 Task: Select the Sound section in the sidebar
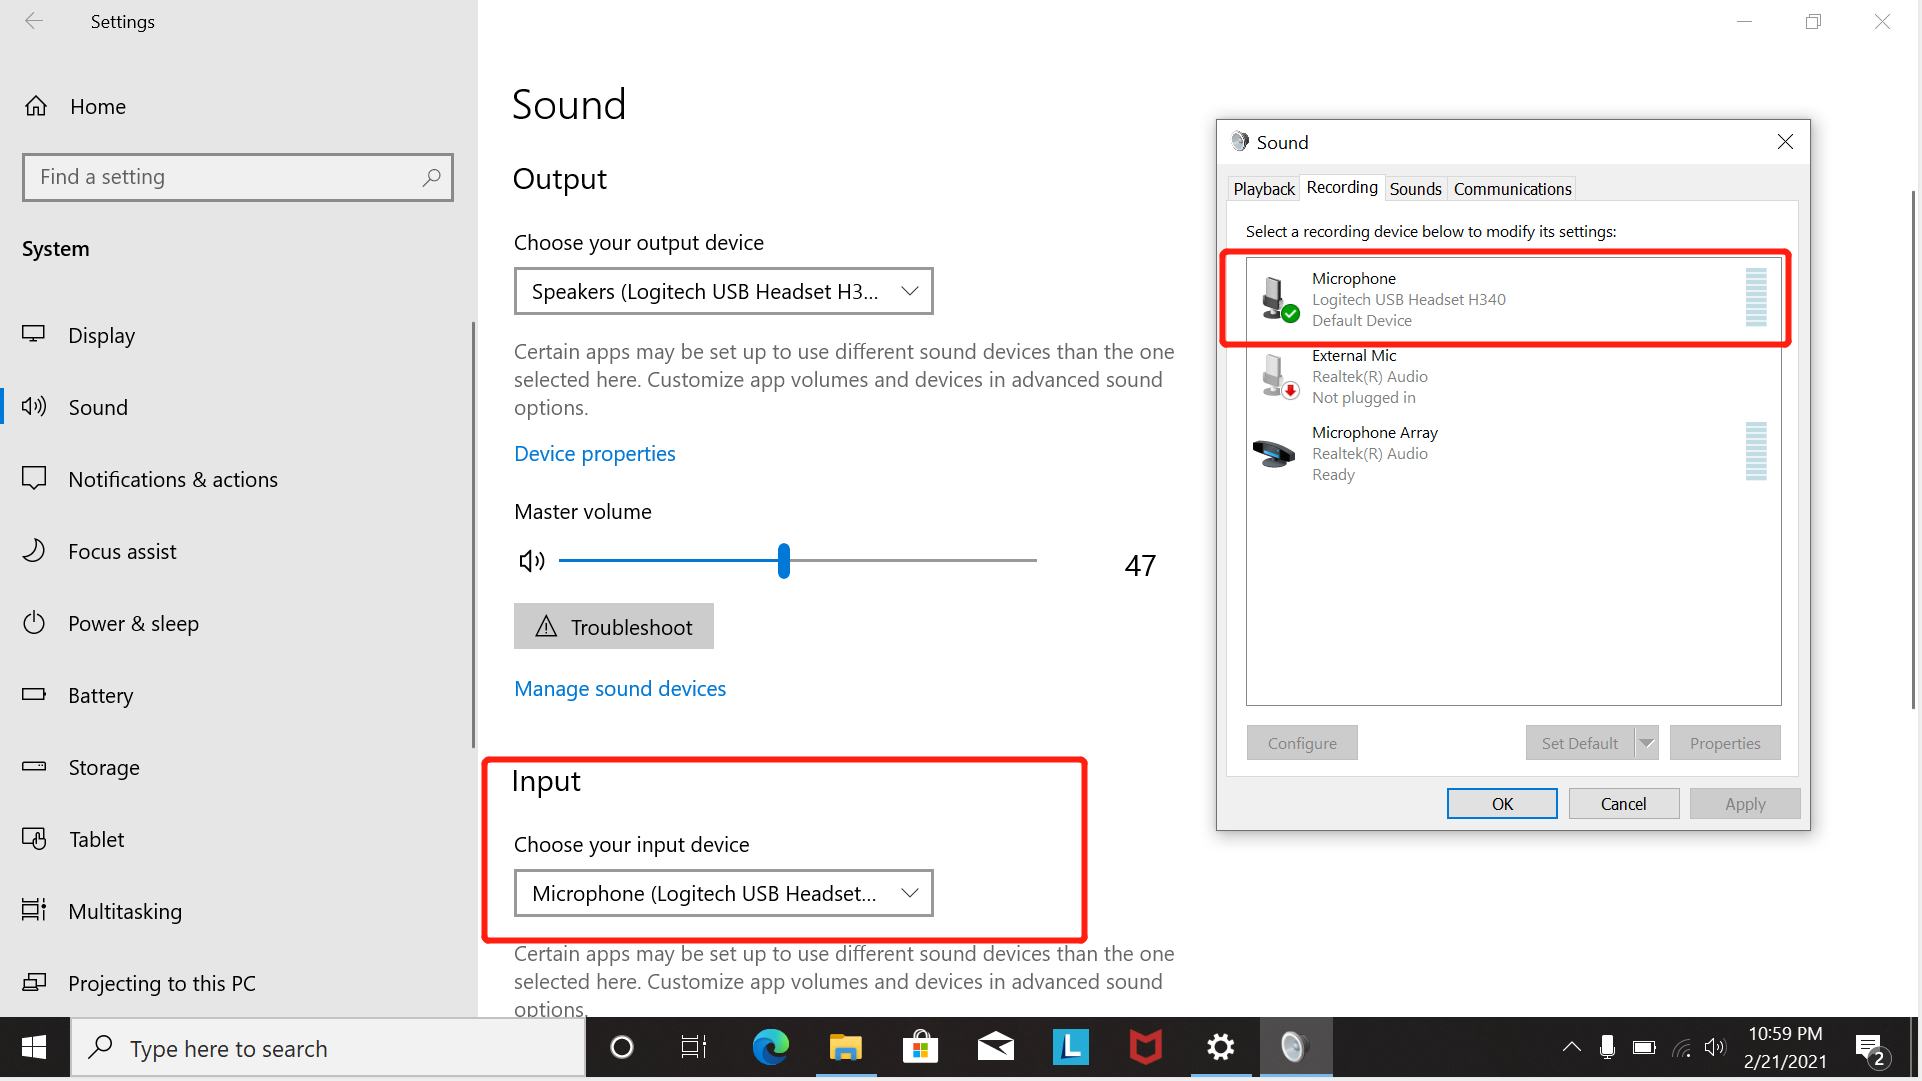click(x=98, y=407)
